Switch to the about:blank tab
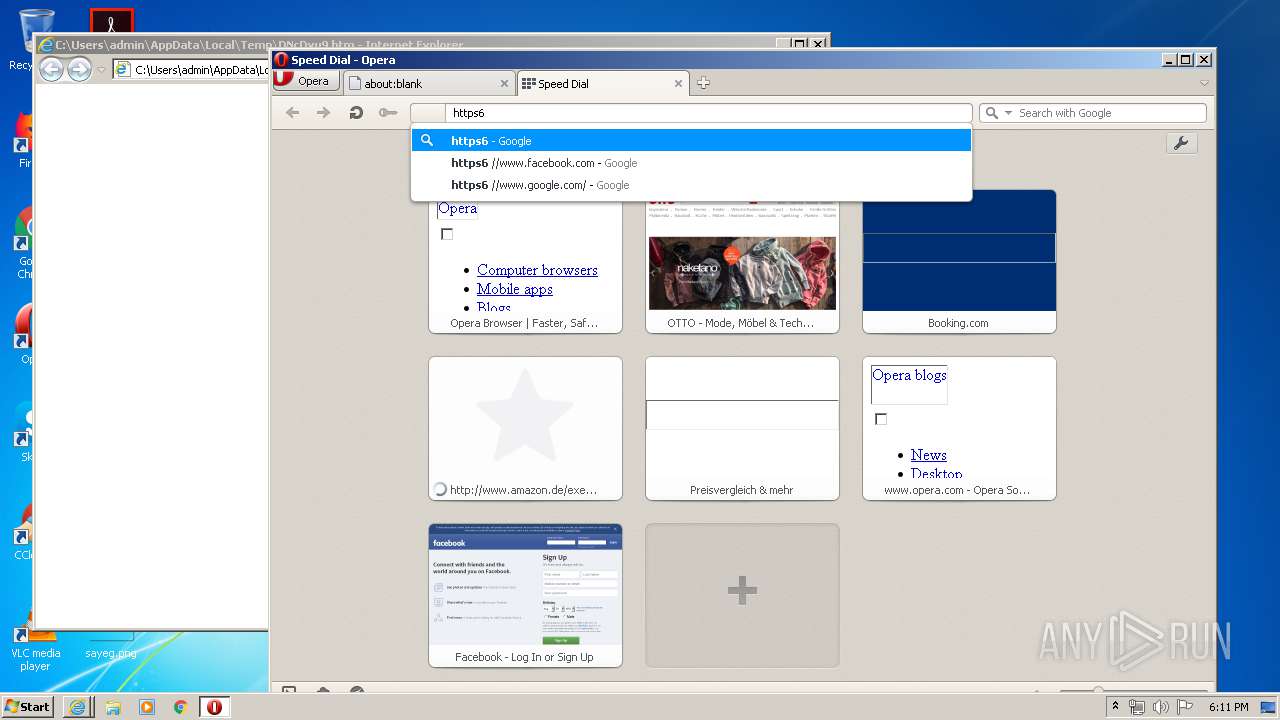Screen dimensions: 1280x720 tap(430, 84)
